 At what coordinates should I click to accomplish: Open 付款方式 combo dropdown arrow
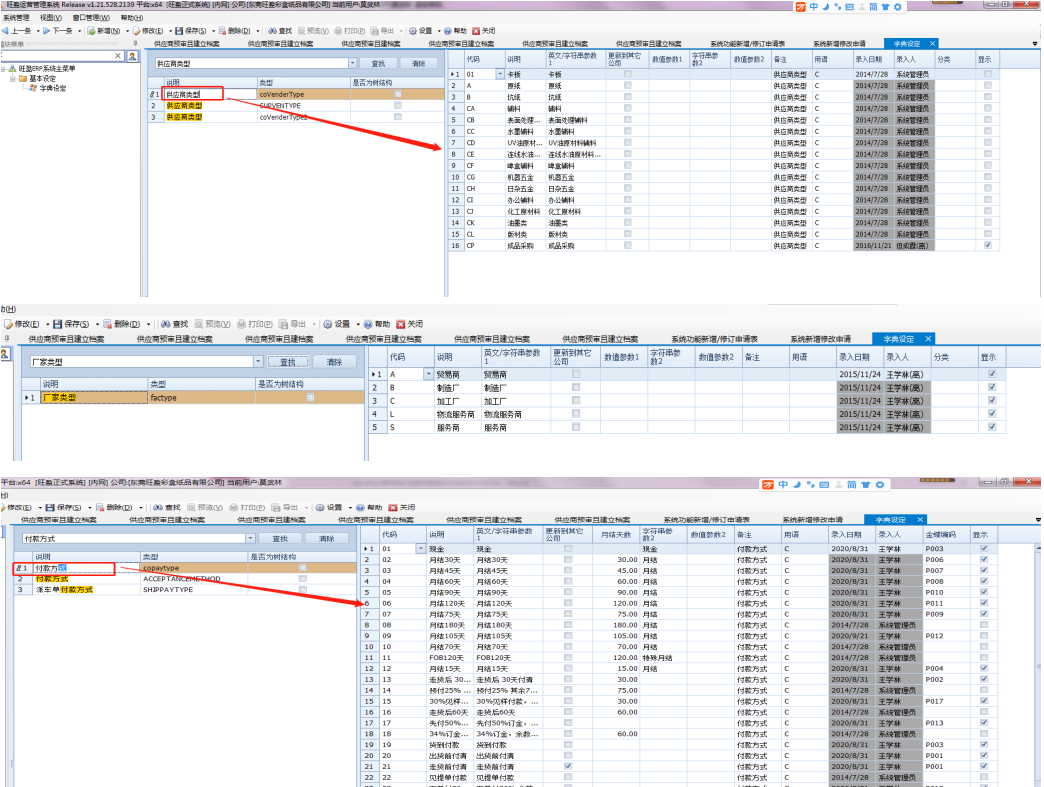click(x=250, y=539)
